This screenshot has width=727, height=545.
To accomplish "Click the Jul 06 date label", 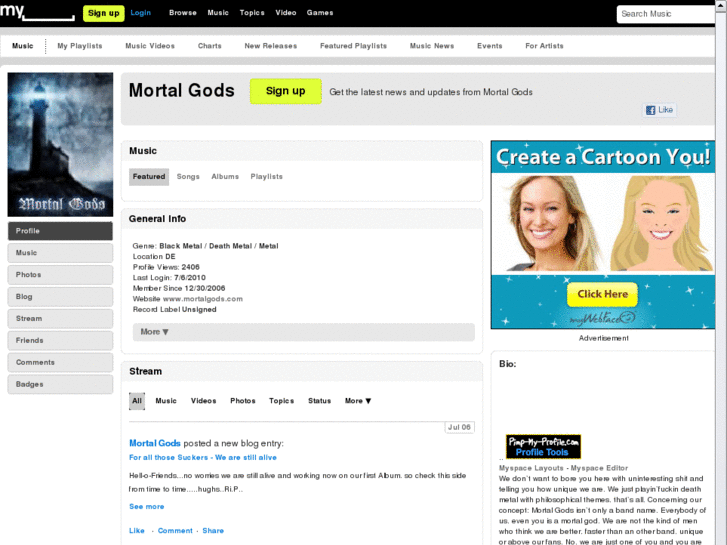I will [x=459, y=427].
